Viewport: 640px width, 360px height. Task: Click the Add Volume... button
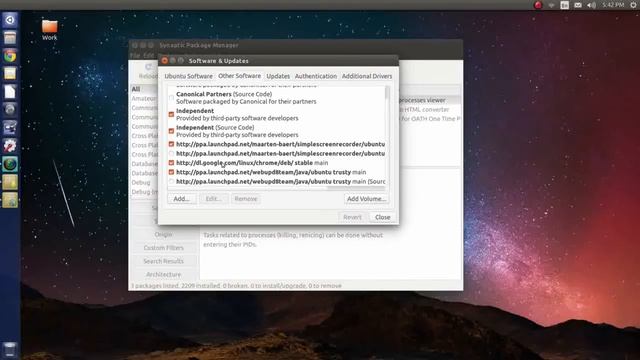(366, 199)
